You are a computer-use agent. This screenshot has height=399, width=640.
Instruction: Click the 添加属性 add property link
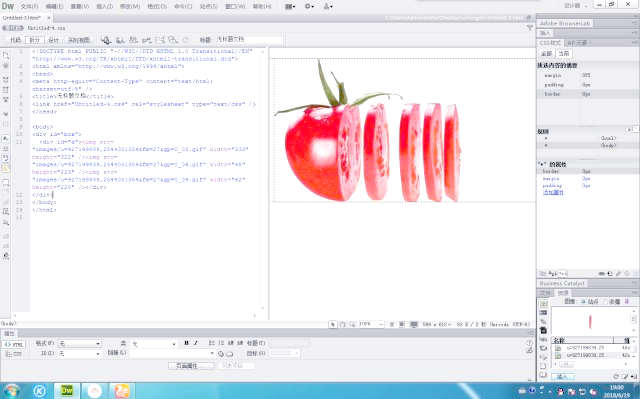(553, 193)
